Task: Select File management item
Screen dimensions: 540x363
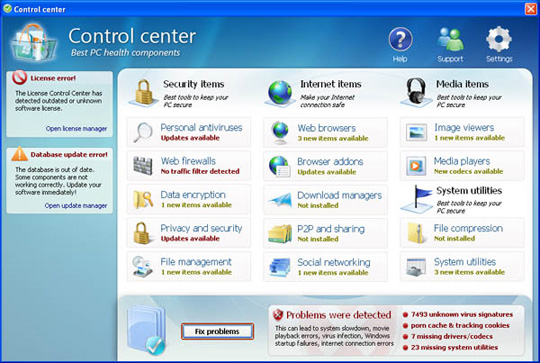Action: pyautogui.click(x=189, y=267)
